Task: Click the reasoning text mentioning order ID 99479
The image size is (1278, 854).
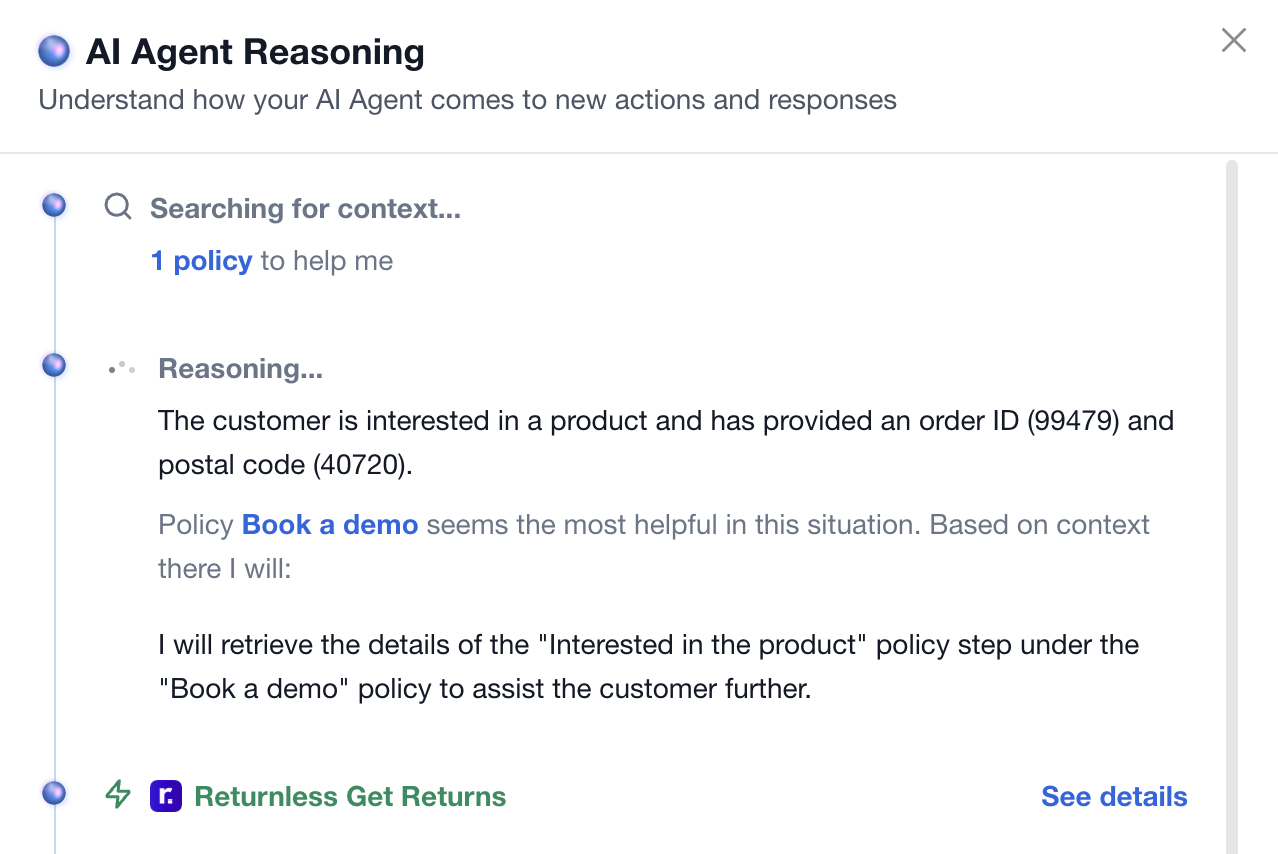Action: coord(666,442)
